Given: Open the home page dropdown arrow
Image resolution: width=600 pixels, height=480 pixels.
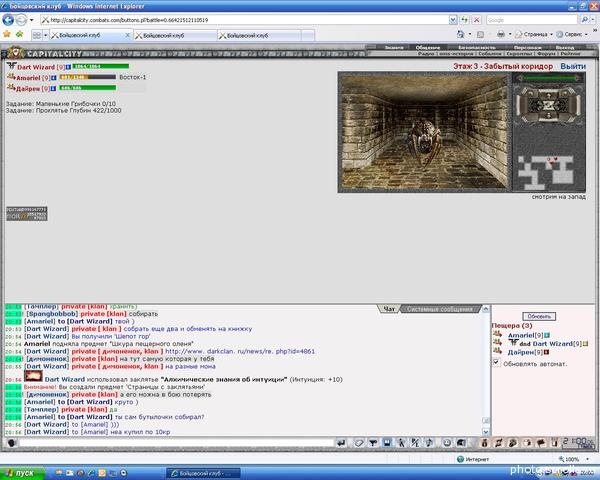Looking at the screenshot, I should (x=470, y=34).
